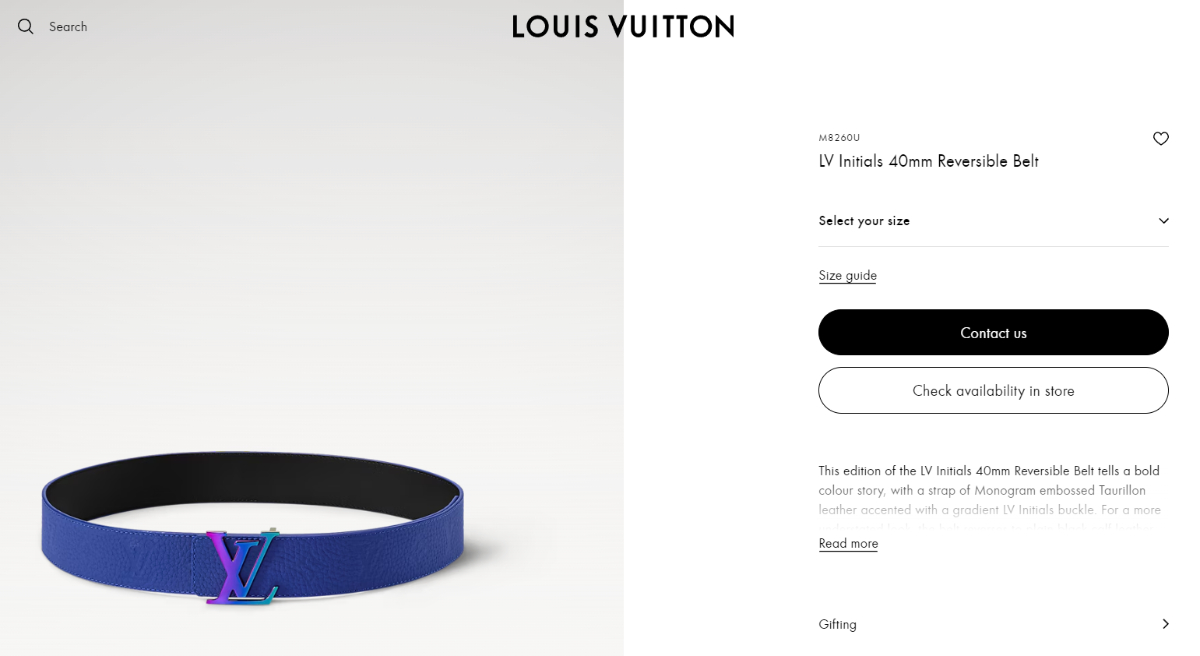Screen dimensions: 1200x656
Task: Go home via Louis Vuitton logo
Action: 623,26
